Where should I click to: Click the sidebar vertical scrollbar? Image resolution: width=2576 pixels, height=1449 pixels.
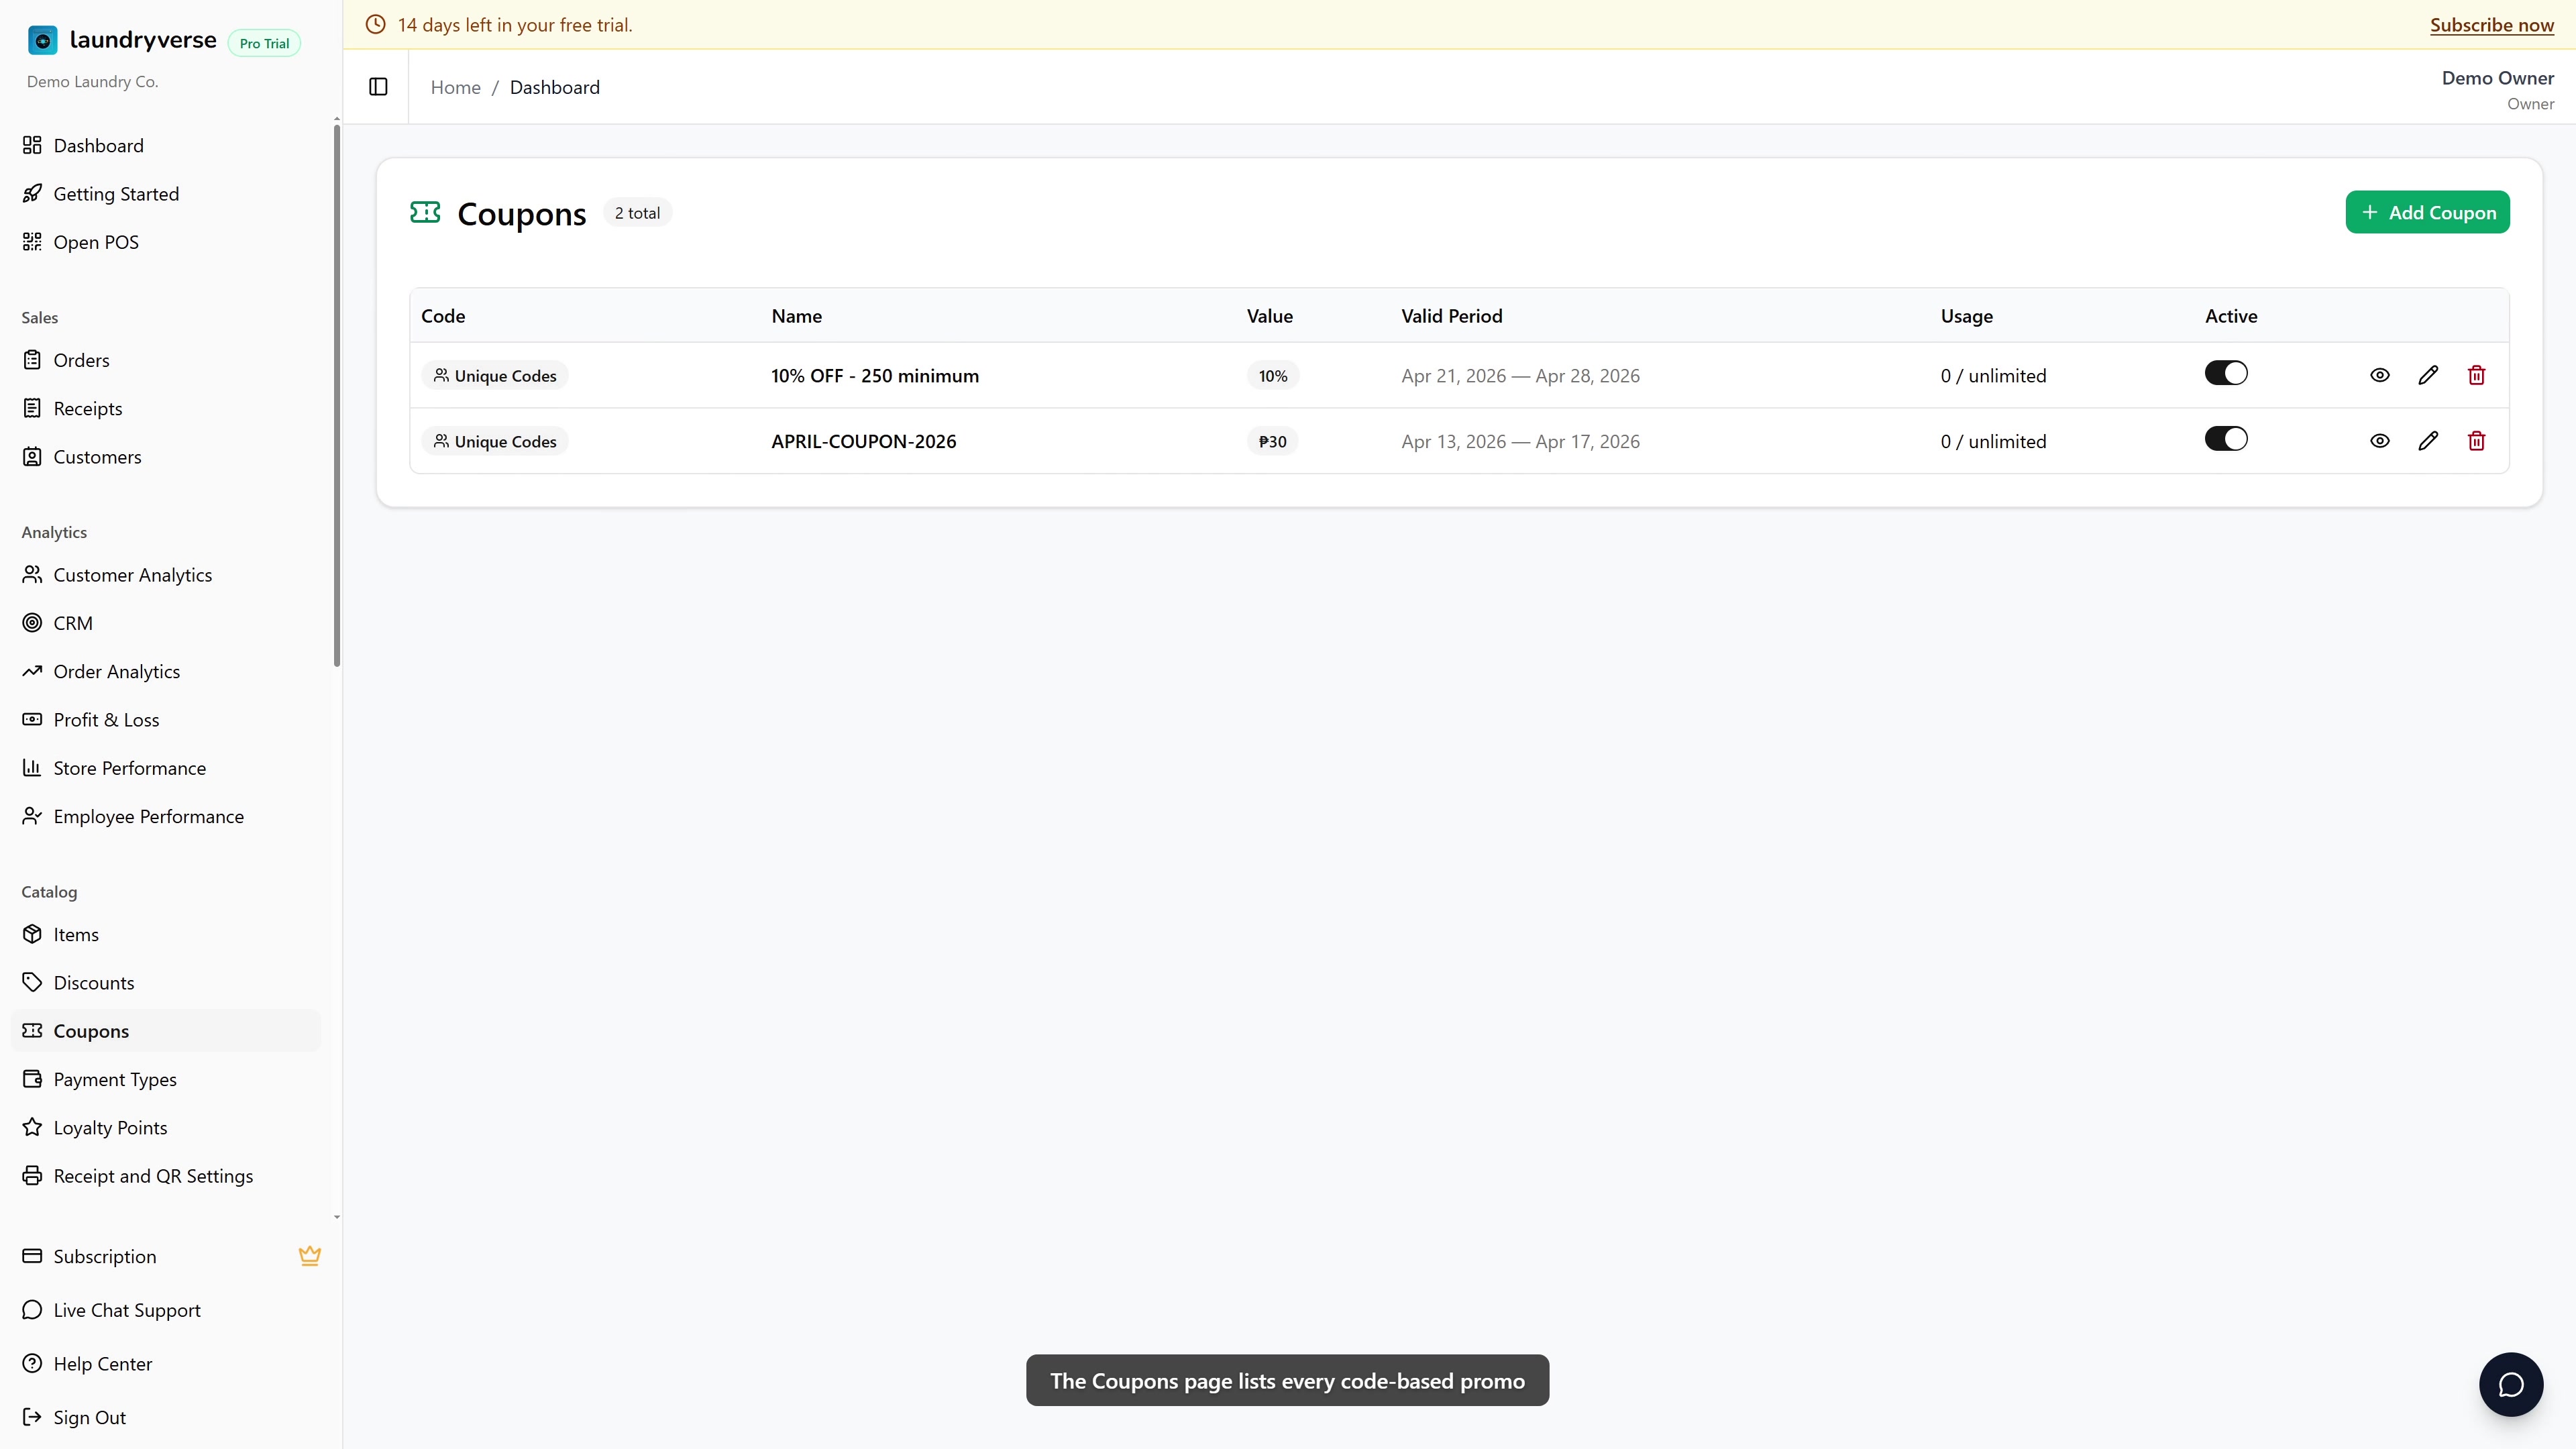pyautogui.click(x=337, y=396)
